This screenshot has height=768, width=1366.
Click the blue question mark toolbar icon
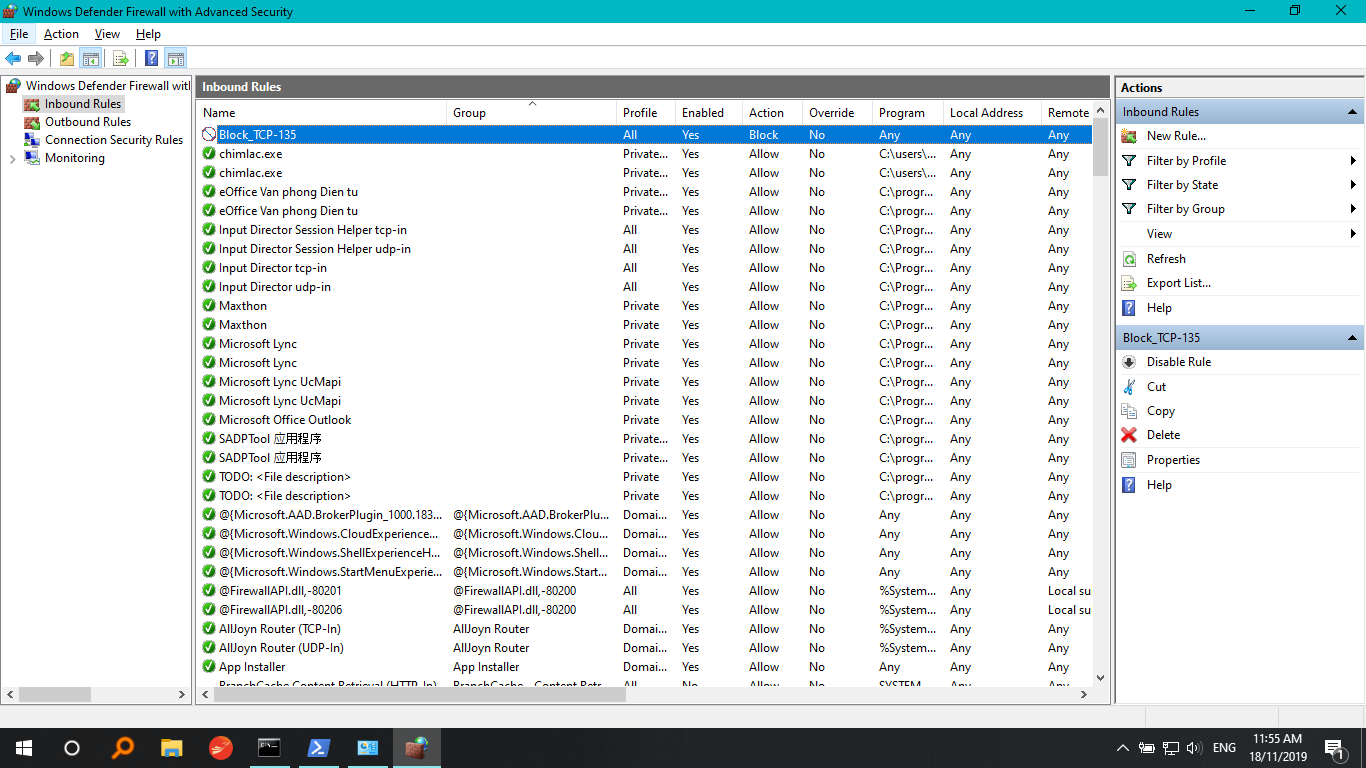[151, 59]
